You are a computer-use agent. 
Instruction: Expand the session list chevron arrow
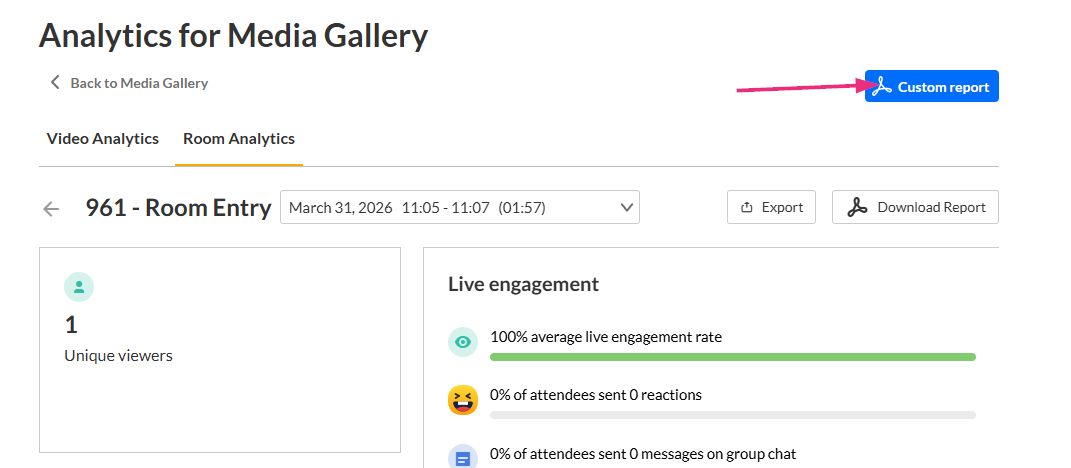627,207
